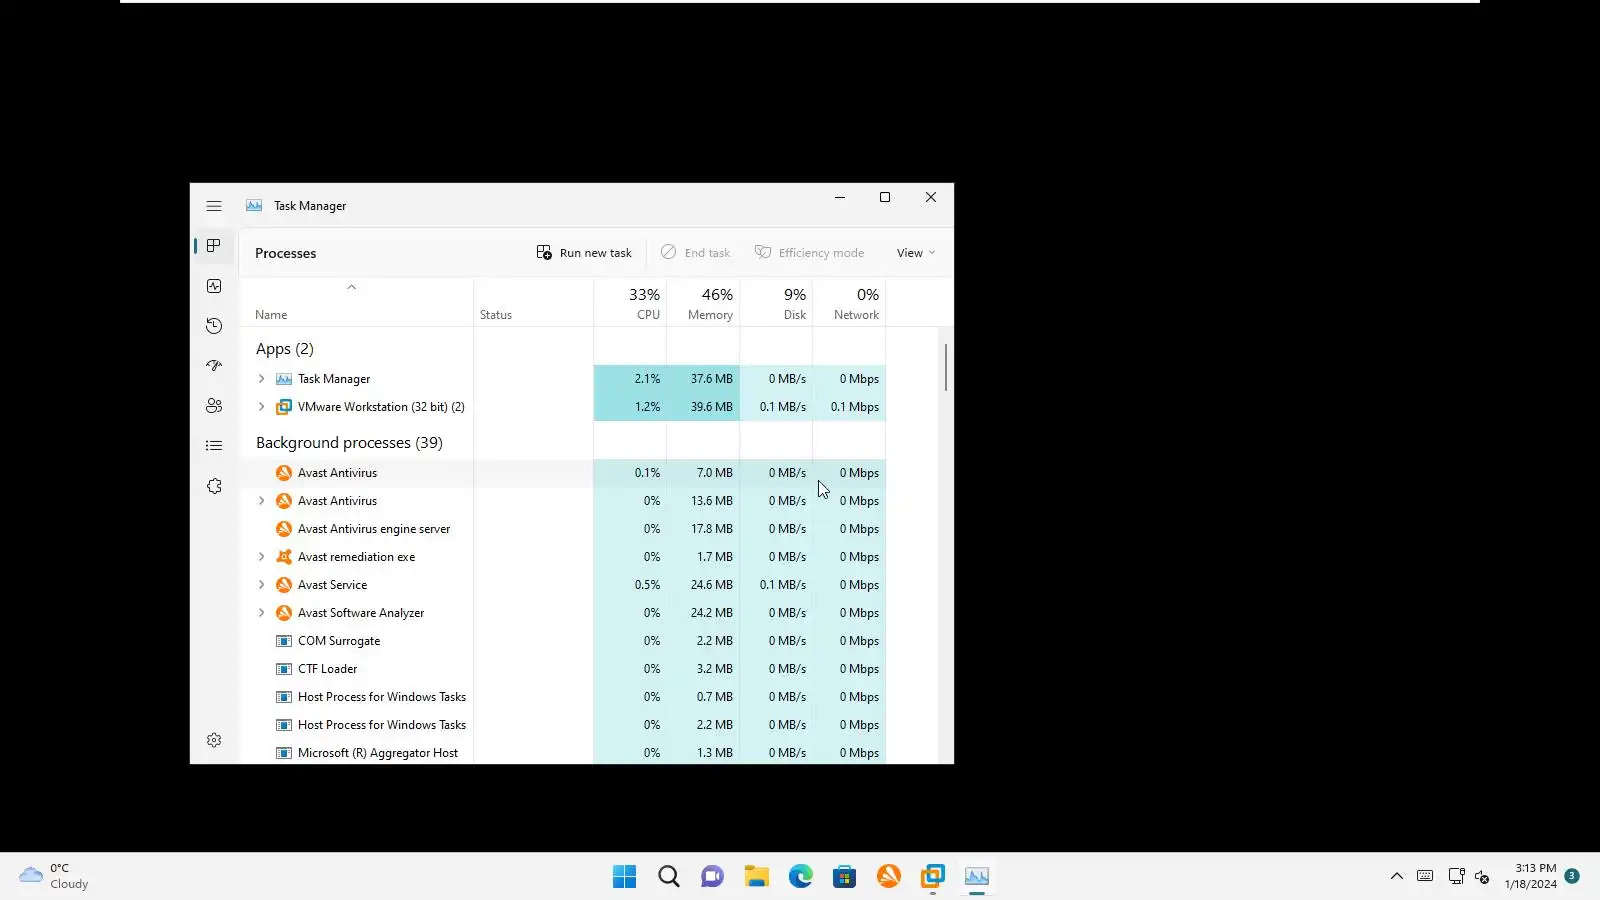The image size is (1600, 900).
Task: Switch to the Processes page in sidebar
Action: click(x=214, y=246)
